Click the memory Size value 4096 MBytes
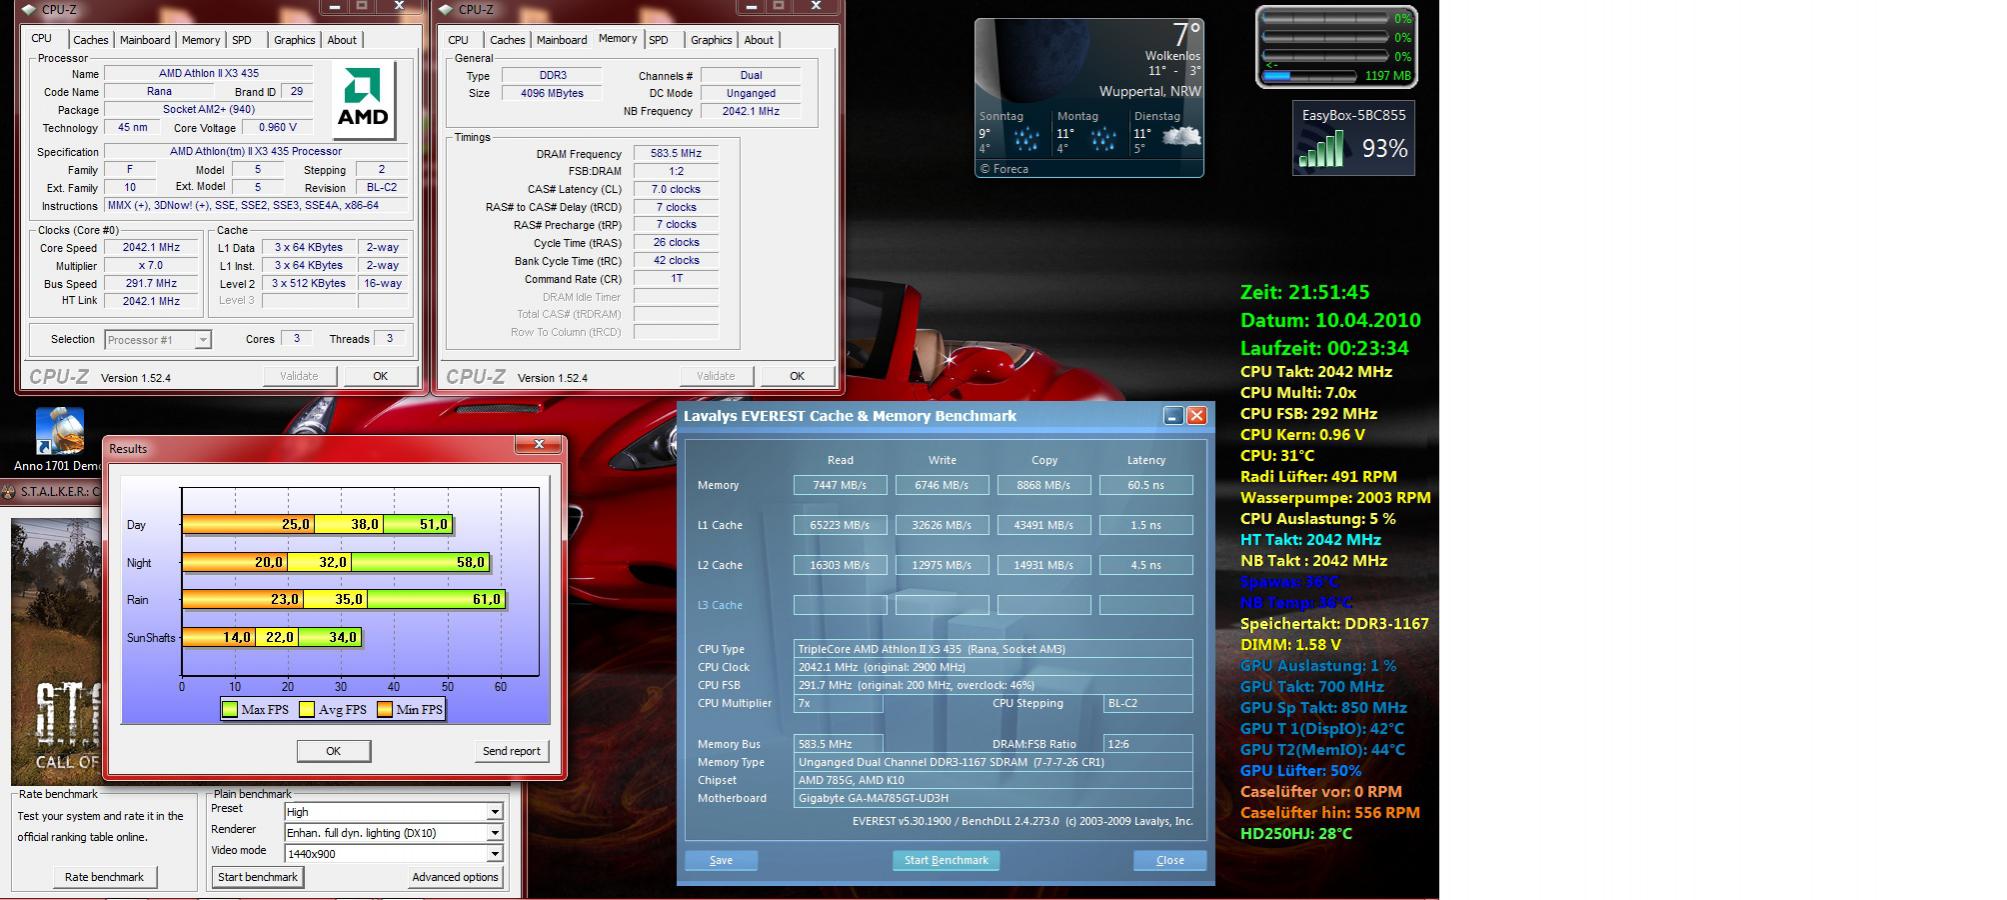Image resolution: width=2007 pixels, height=900 pixels. point(552,93)
